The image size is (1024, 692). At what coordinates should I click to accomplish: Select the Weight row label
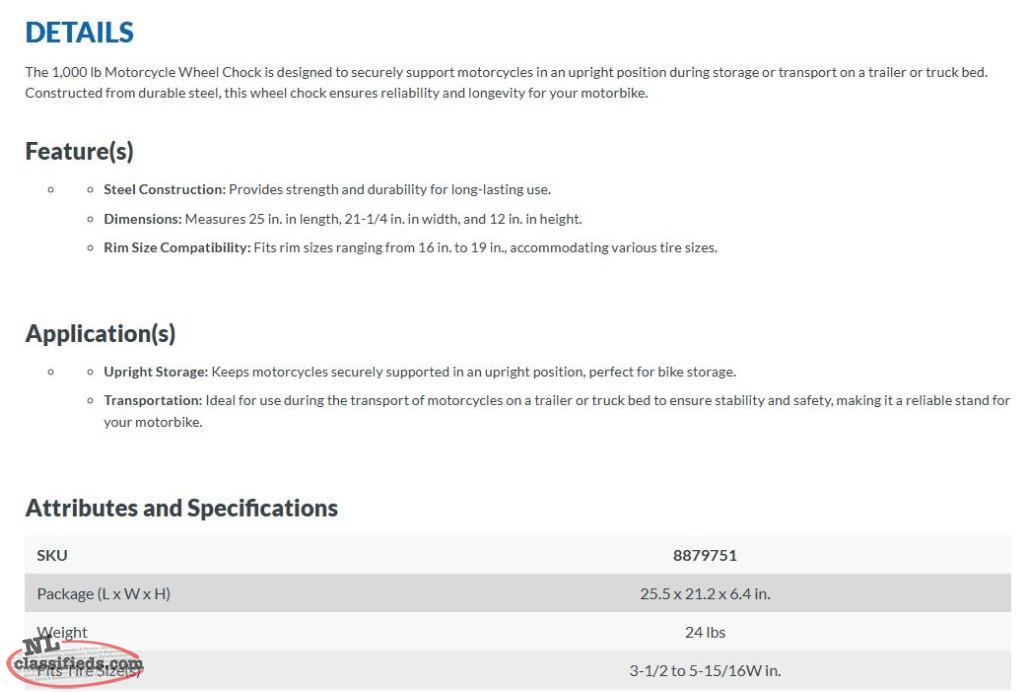coord(62,633)
